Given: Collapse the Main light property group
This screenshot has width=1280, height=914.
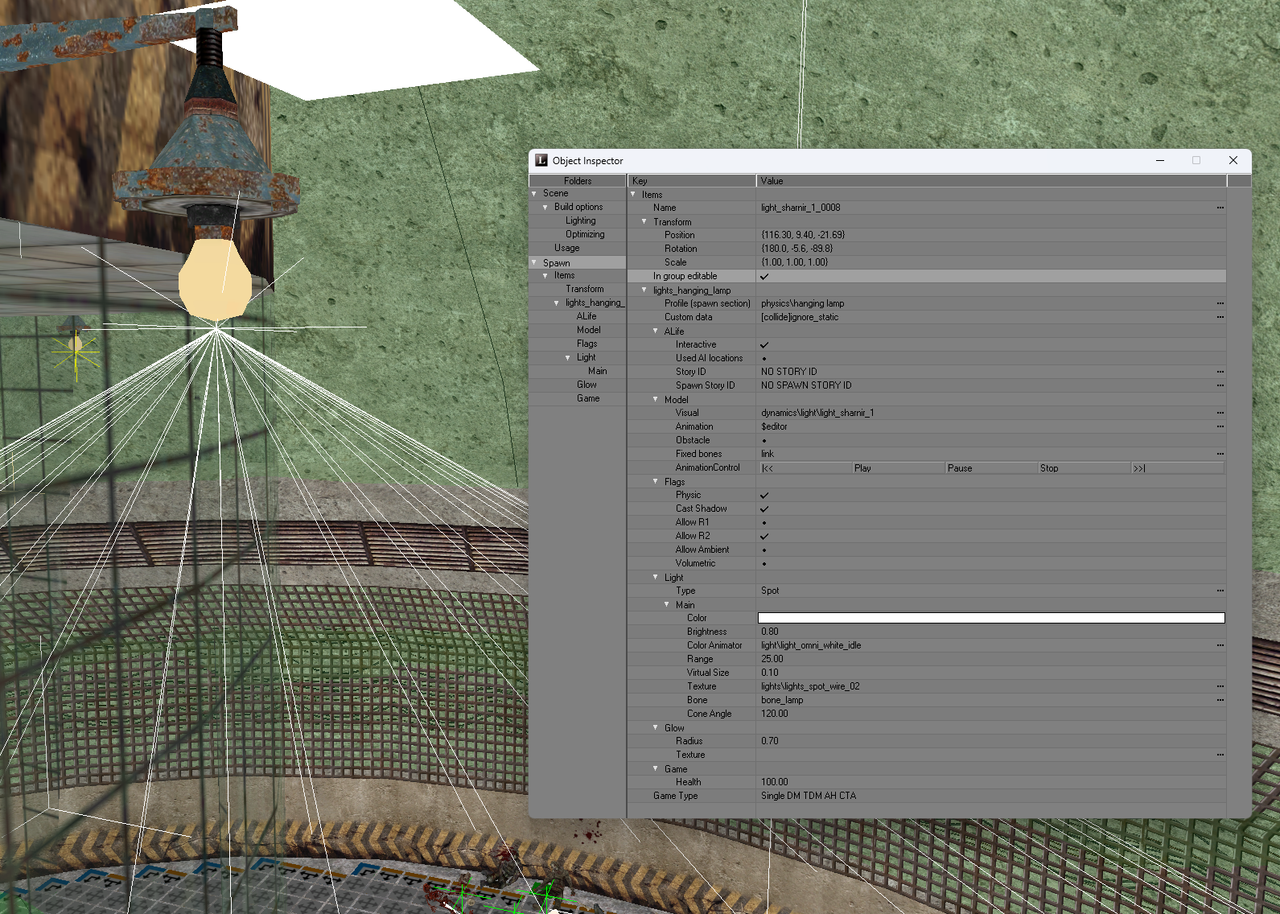Looking at the screenshot, I should pos(666,605).
